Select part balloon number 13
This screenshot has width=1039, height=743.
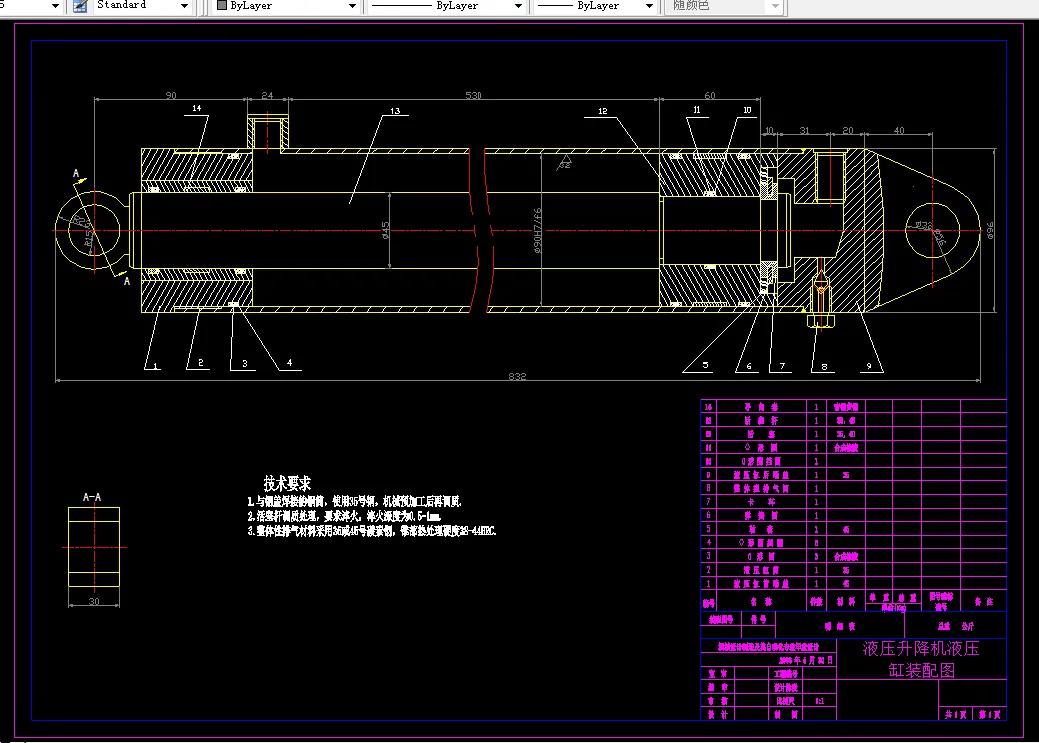395,111
